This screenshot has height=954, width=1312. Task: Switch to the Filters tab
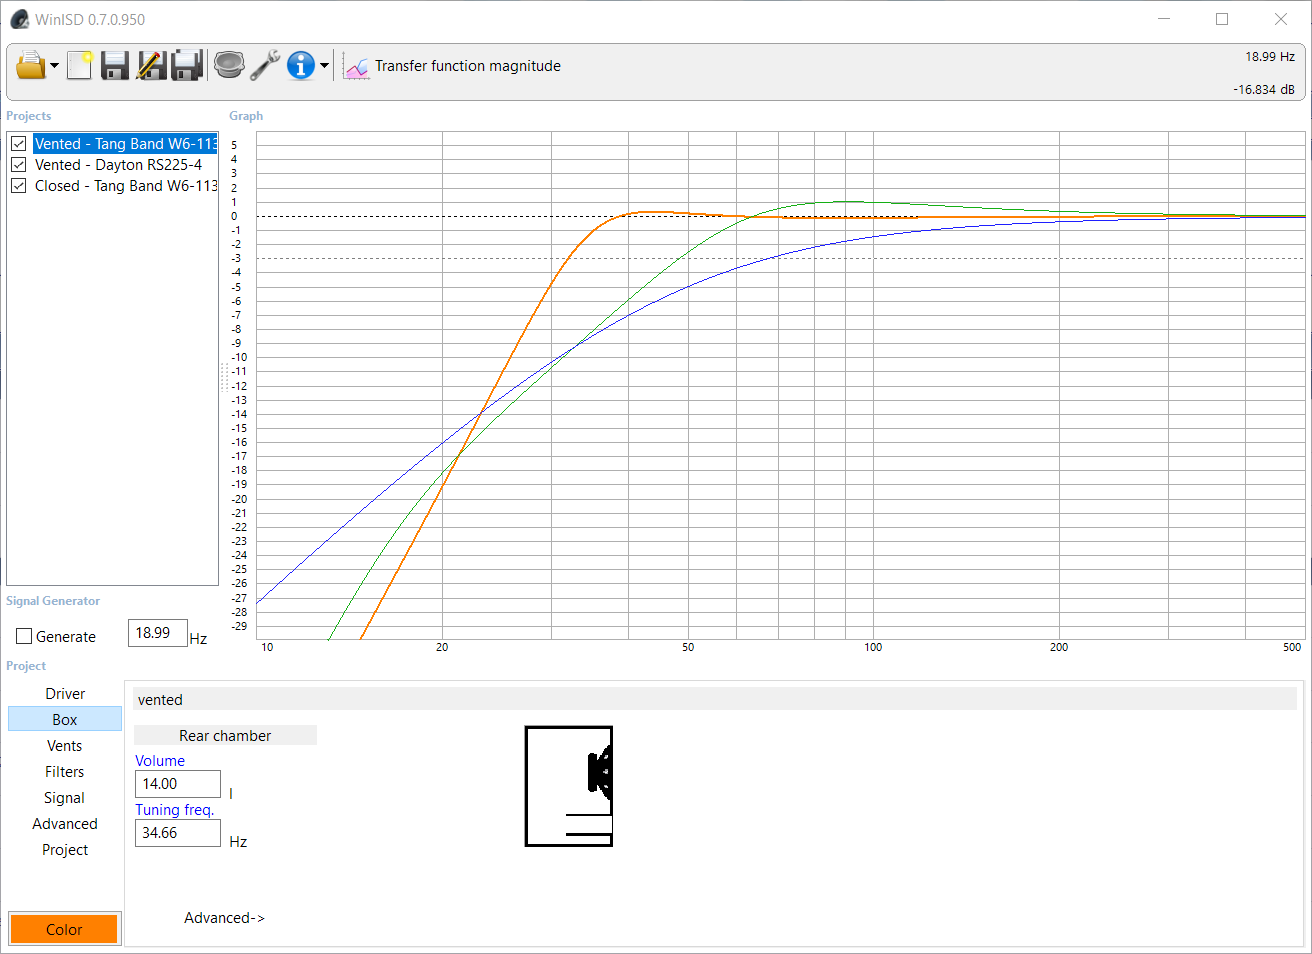tap(65, 772)
